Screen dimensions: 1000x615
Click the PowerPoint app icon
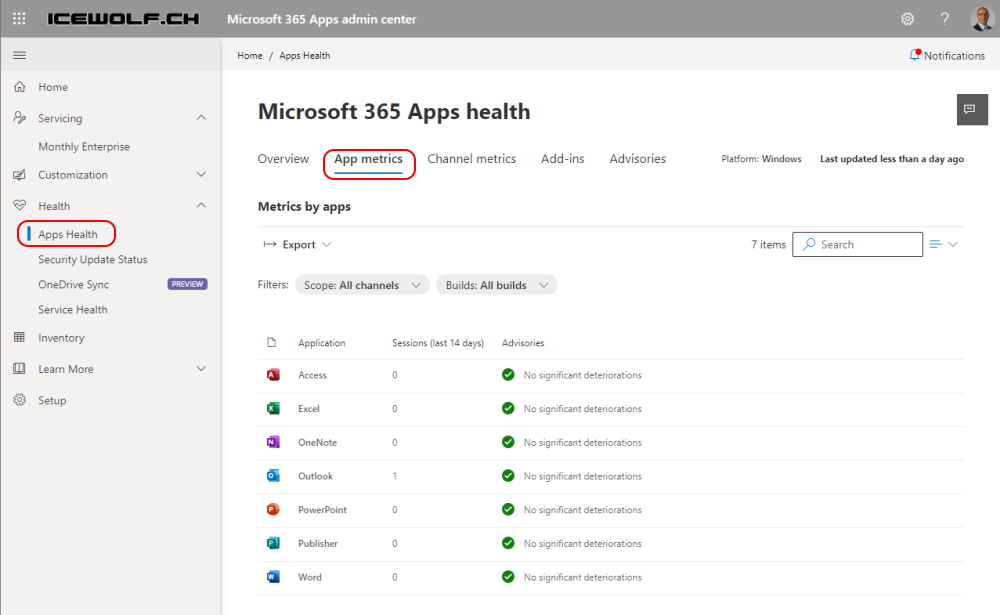pyautogui.click(x=273, y=510)
